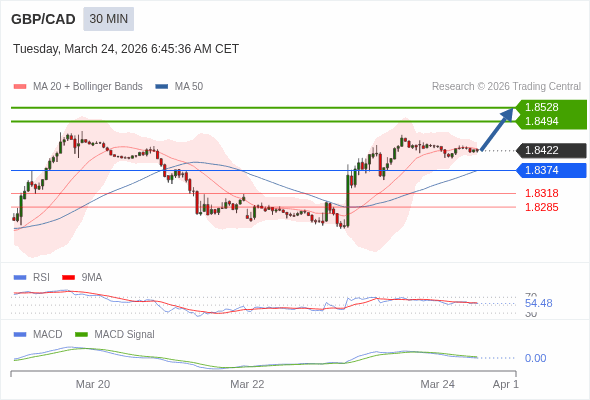Click the MACD Signal legend label
Image resolution: width=590 pixels, height=400 pixels.
pyautogui.click(x=125, y=335)
